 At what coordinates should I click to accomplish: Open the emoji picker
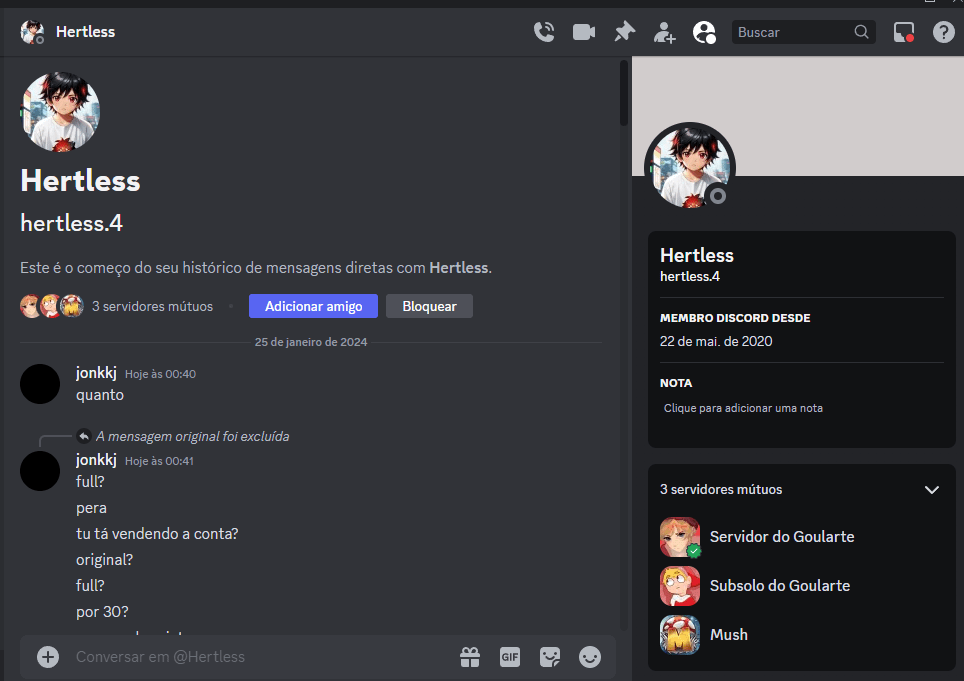(590, 657)
